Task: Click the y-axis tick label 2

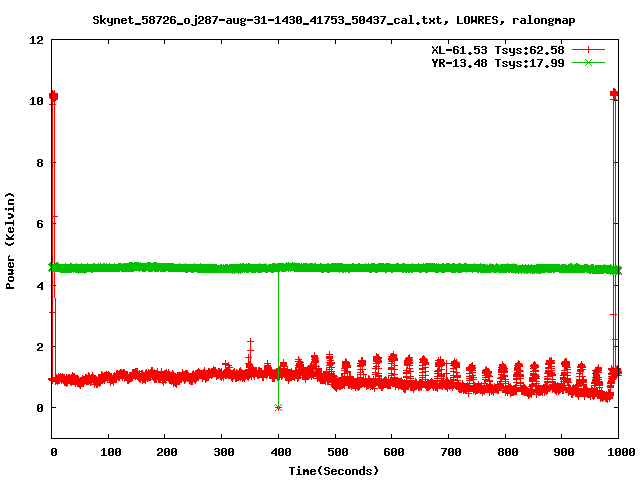Action: pos(40,347)
